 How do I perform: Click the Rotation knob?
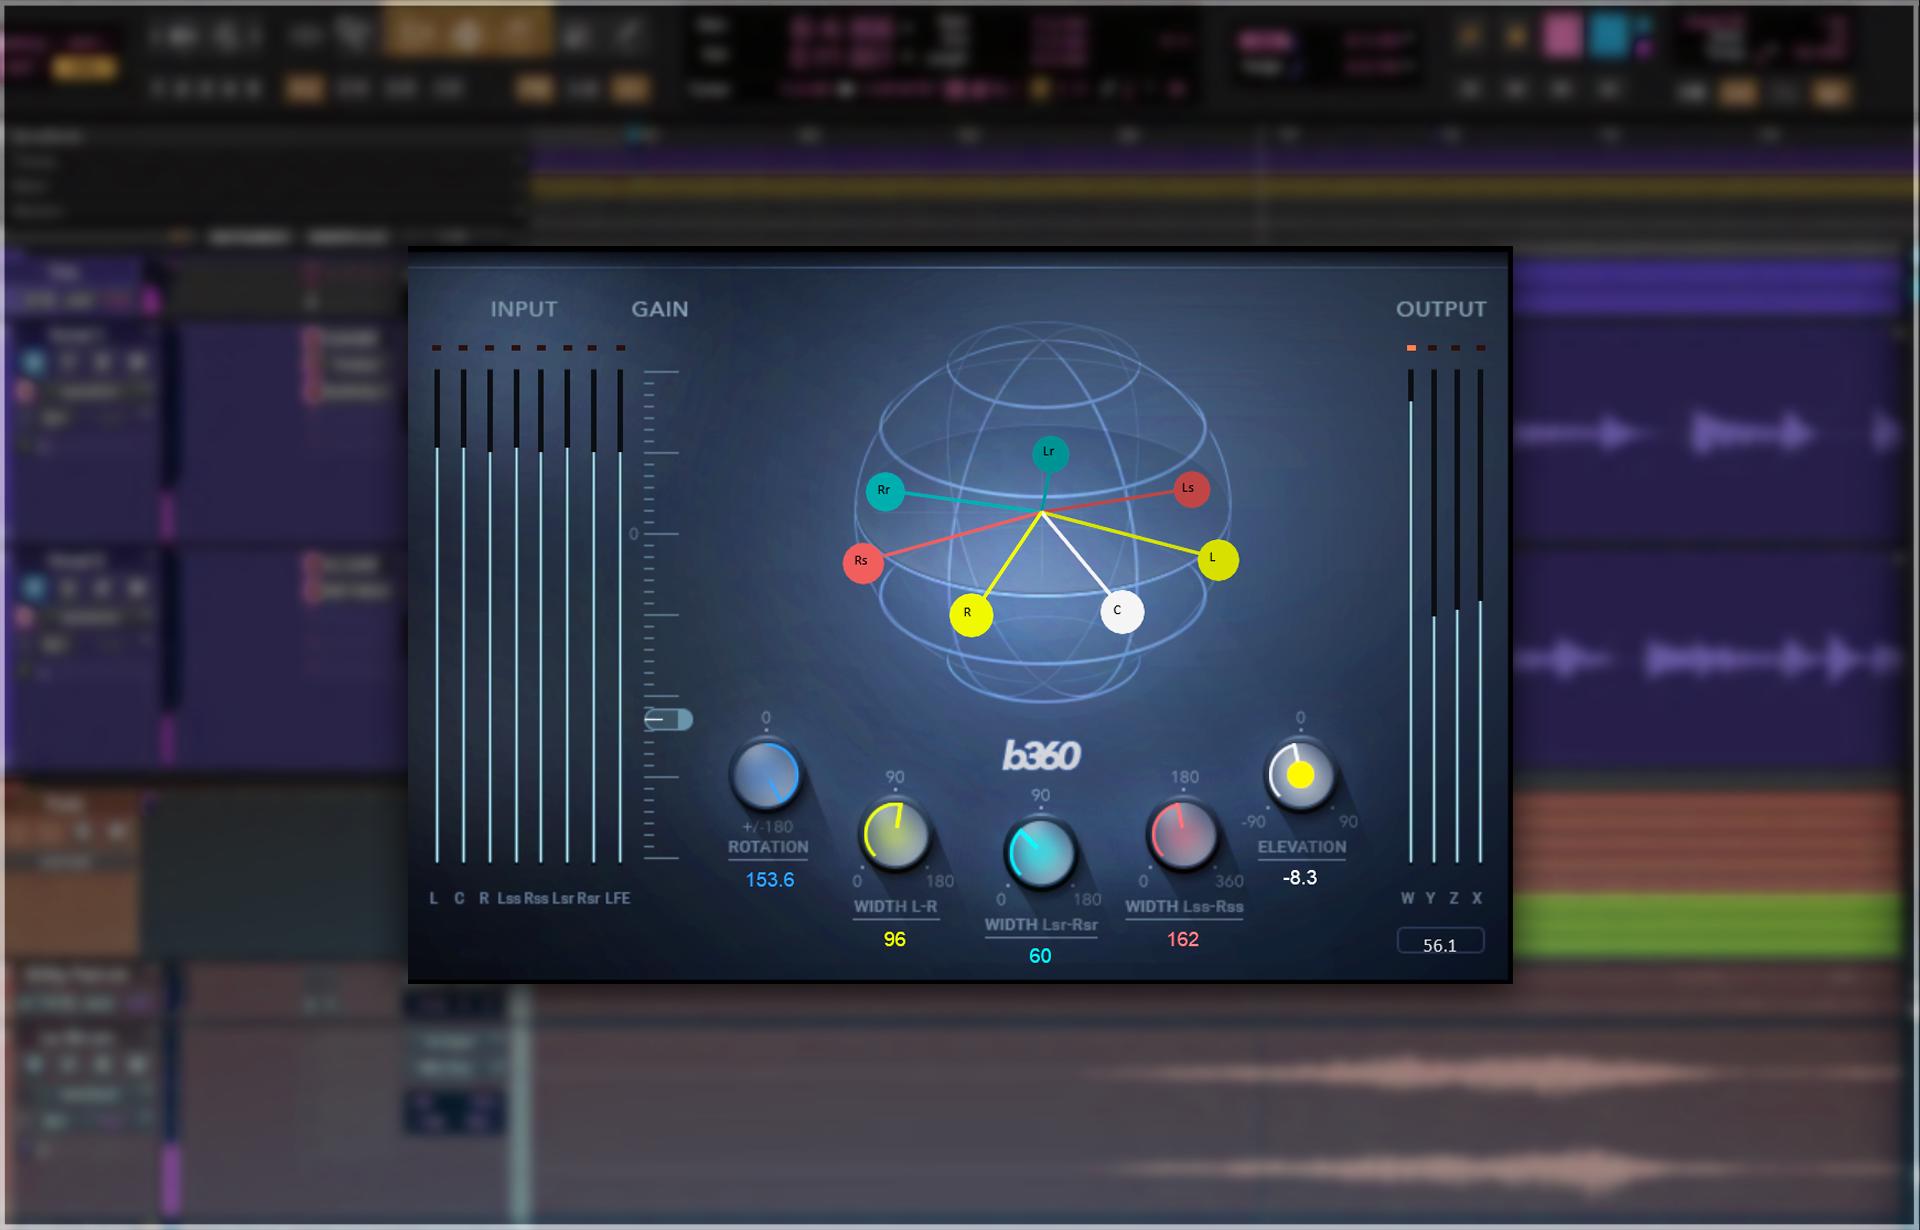(766, 776)
